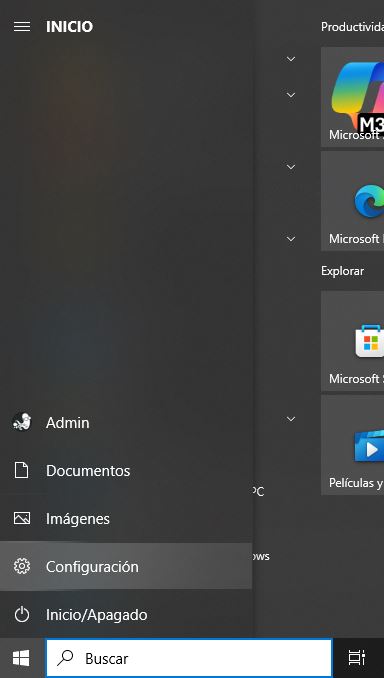Select the Productividad group header
This screenshot has width=384, height=678.
coord(352,27)
